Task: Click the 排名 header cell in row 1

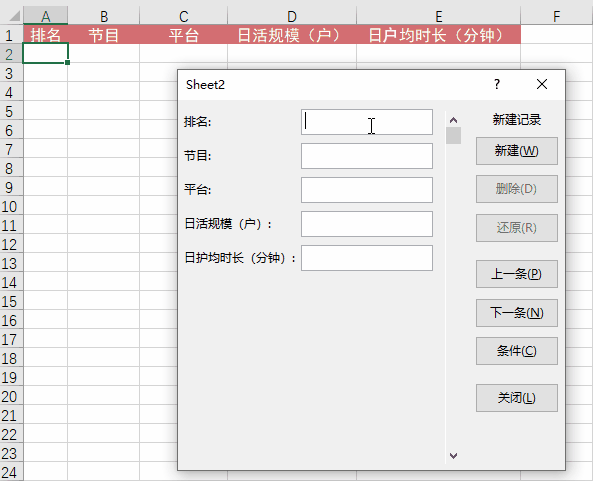Action: tap(45, 35)
